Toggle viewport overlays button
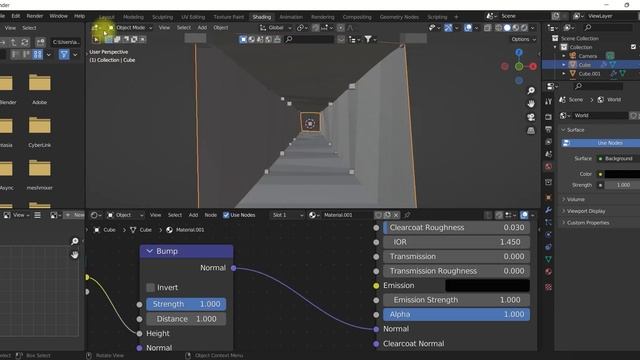Screen dimensions: 640x360 coord(468,28)
